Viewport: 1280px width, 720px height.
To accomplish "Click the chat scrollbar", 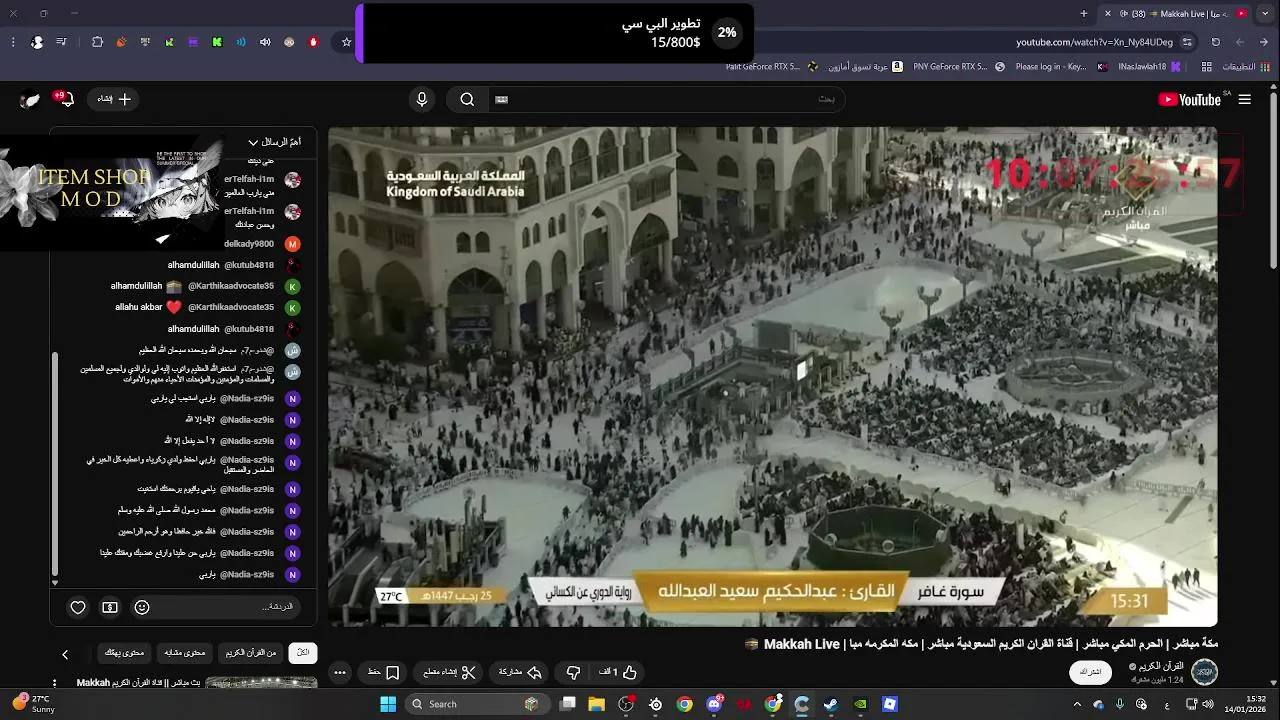I will coord(54,465).
